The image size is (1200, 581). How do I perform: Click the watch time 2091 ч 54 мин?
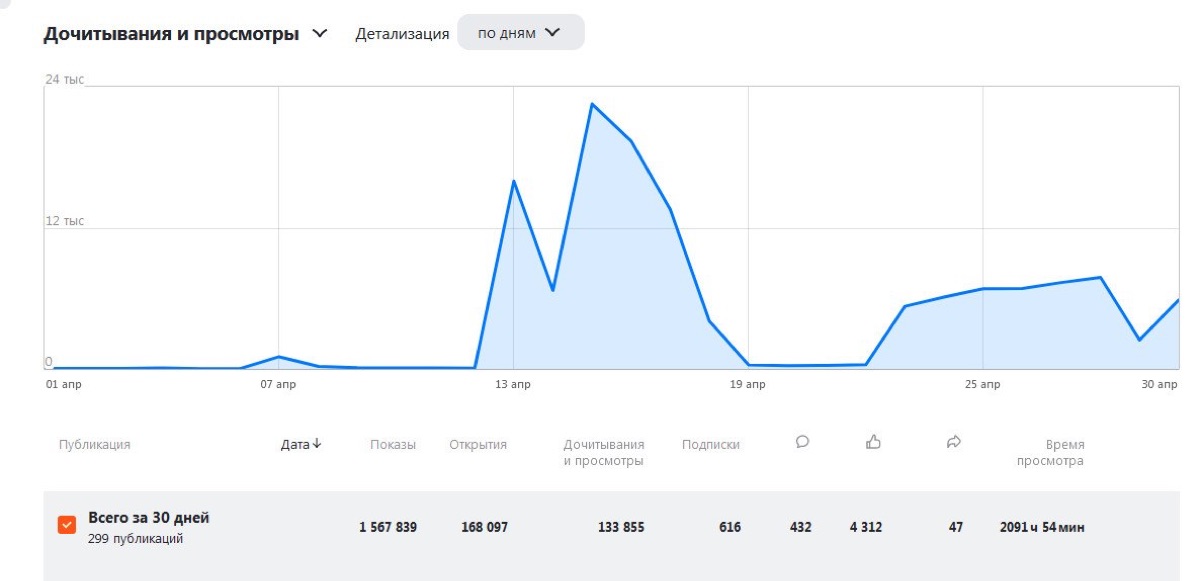point(1042,527)
